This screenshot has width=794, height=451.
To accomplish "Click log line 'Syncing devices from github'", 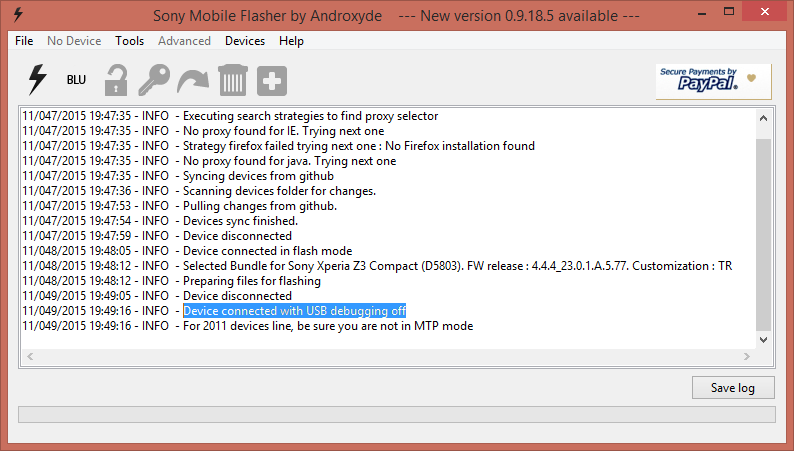I will click(x=178, y=176).
